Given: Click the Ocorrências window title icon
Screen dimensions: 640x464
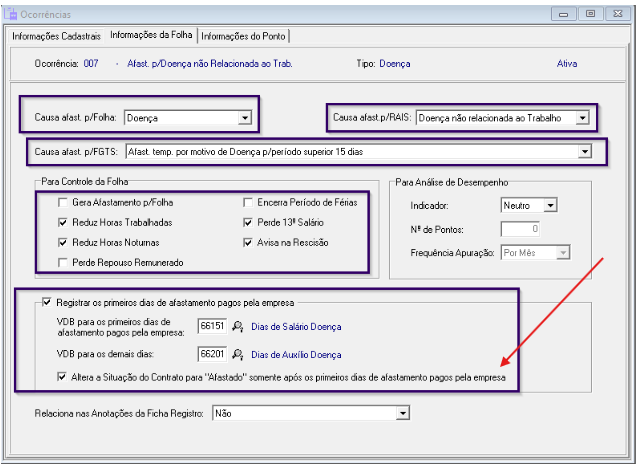Looking at the screenshot, I should click(x=12, y=14).
